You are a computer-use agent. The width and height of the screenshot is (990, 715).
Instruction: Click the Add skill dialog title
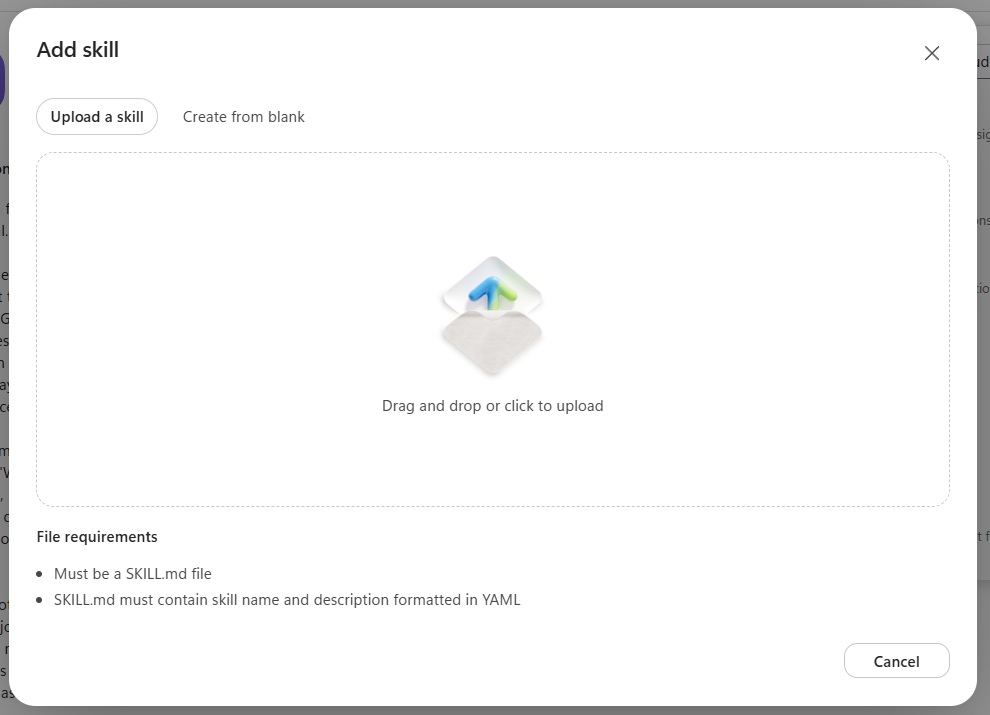coord(78,49)
